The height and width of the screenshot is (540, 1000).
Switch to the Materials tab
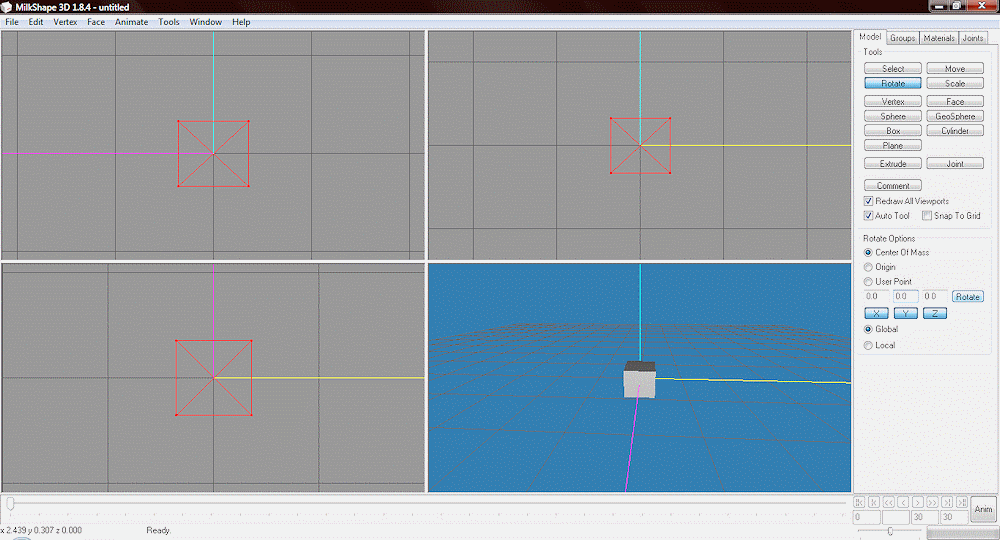click(939, 38)
